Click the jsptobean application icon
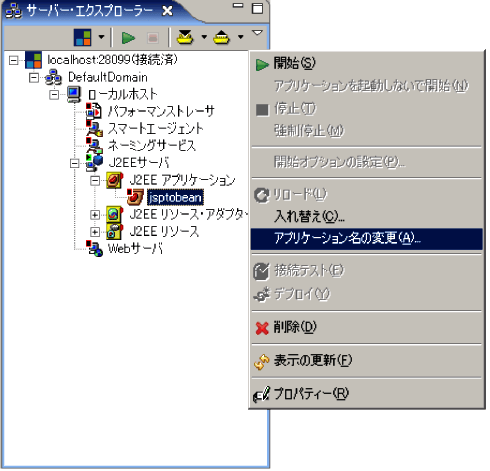Image resolution: width=490 pixels, height=471 pixels. pyautogui.click(x=135, y=197)
